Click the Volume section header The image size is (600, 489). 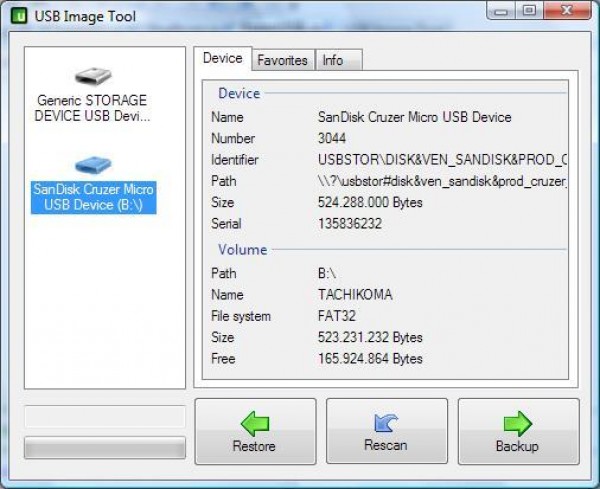tap(243, 249)
